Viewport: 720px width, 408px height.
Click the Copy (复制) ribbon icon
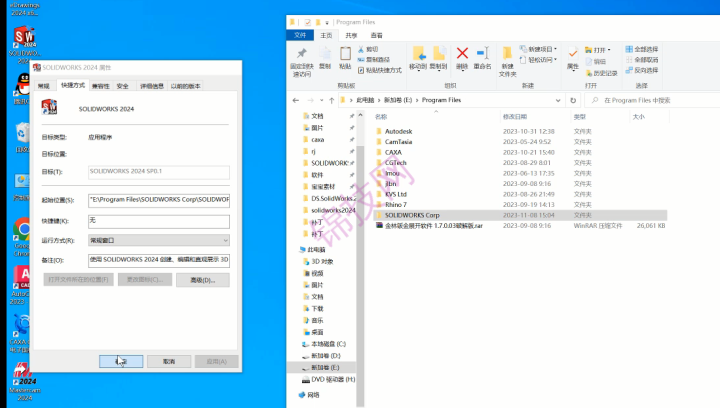click(325, 58)
